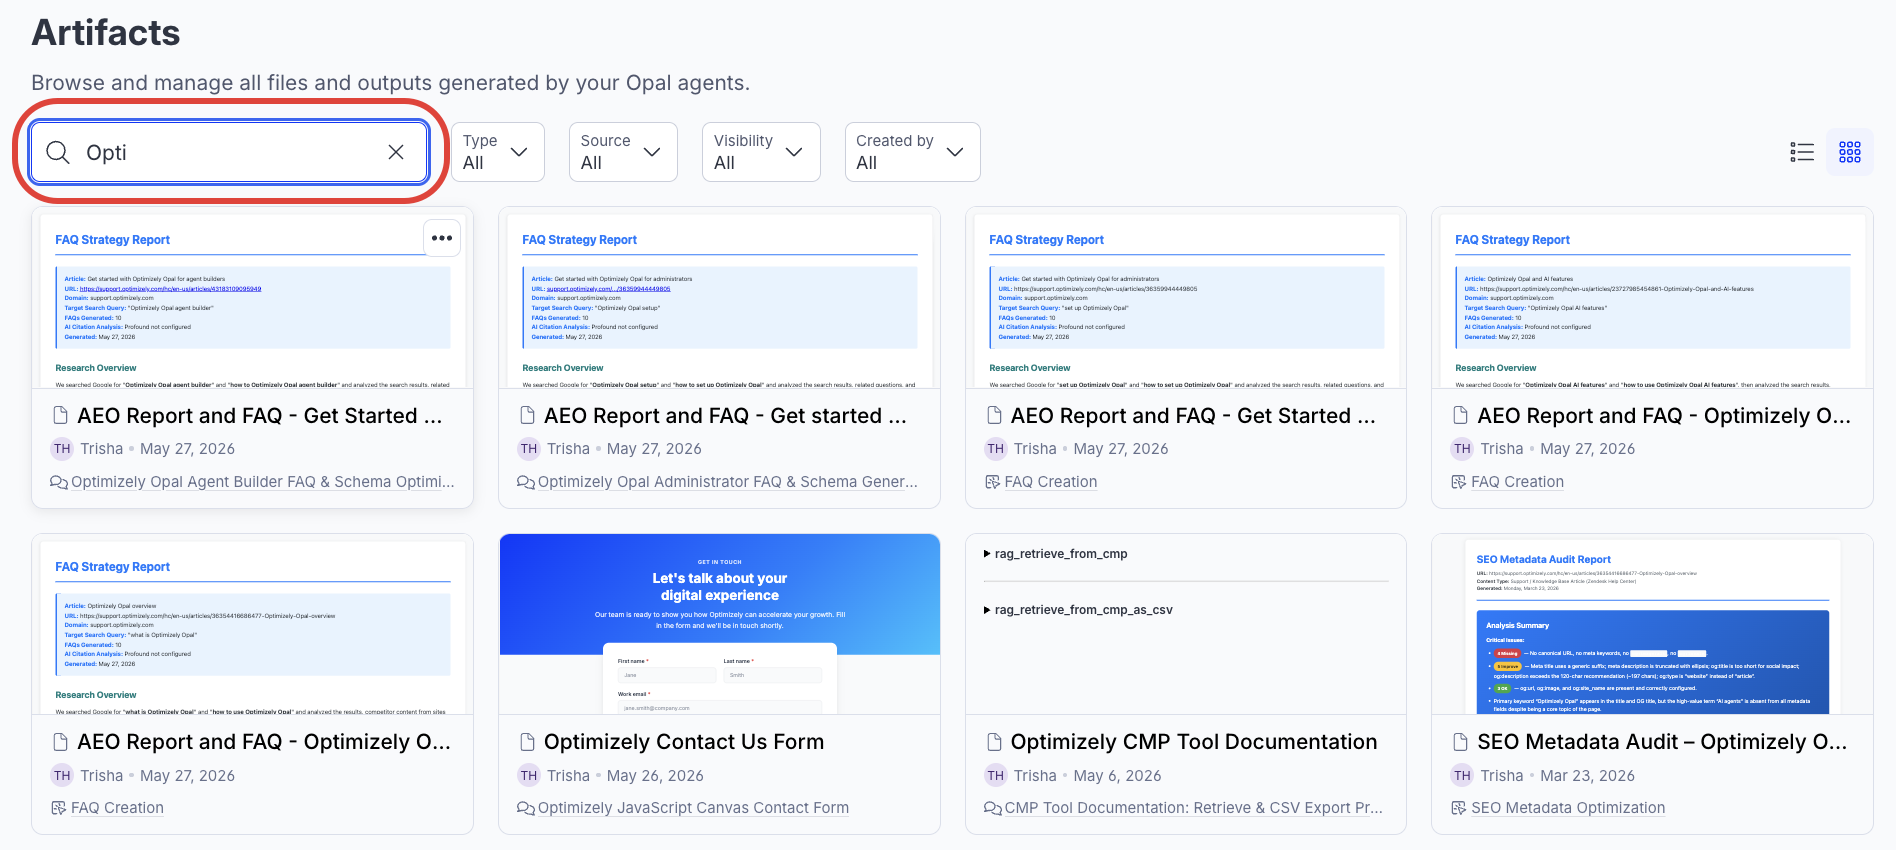Open the Optimizely Contact Us Form thumbnail preview

click(x=720, y=624)
